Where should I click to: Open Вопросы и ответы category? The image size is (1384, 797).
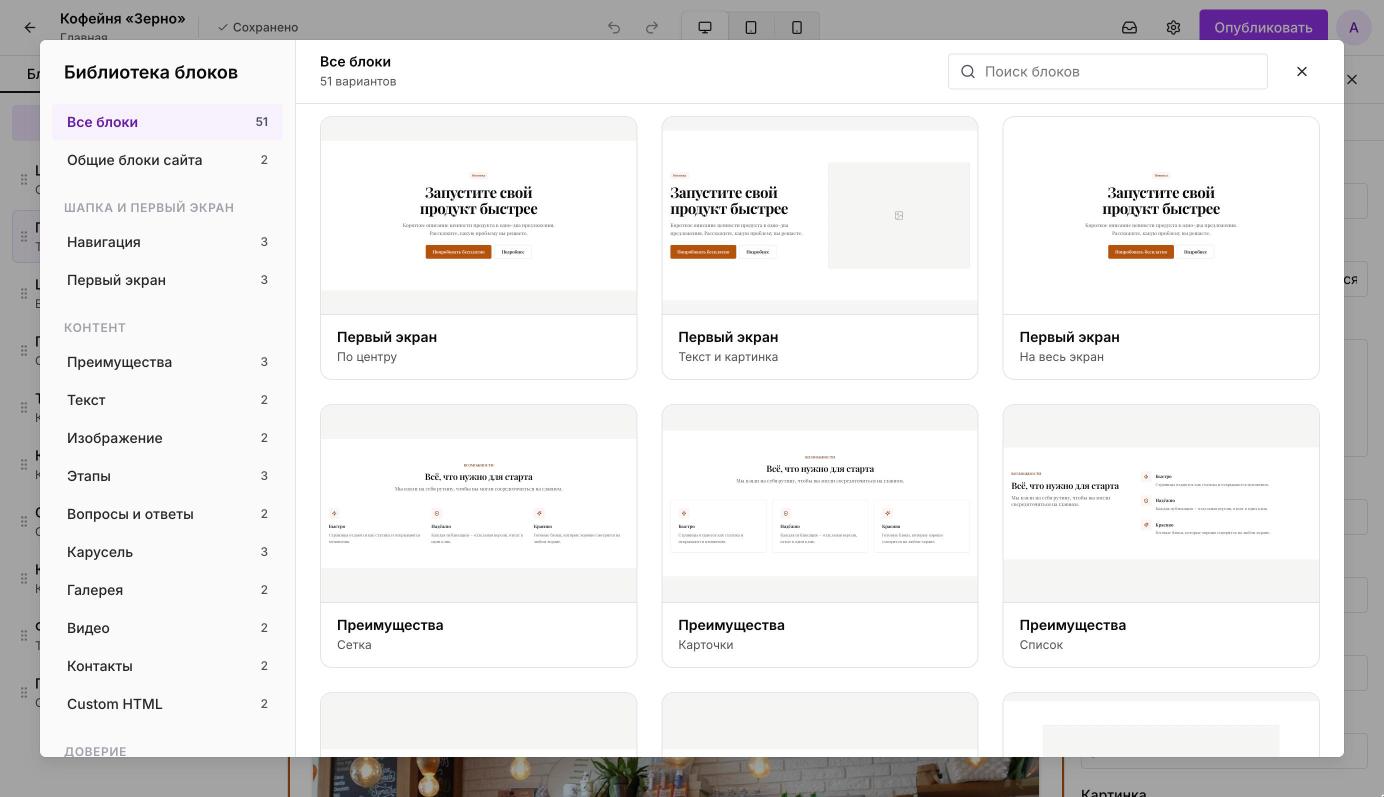(x=167, y=514)
